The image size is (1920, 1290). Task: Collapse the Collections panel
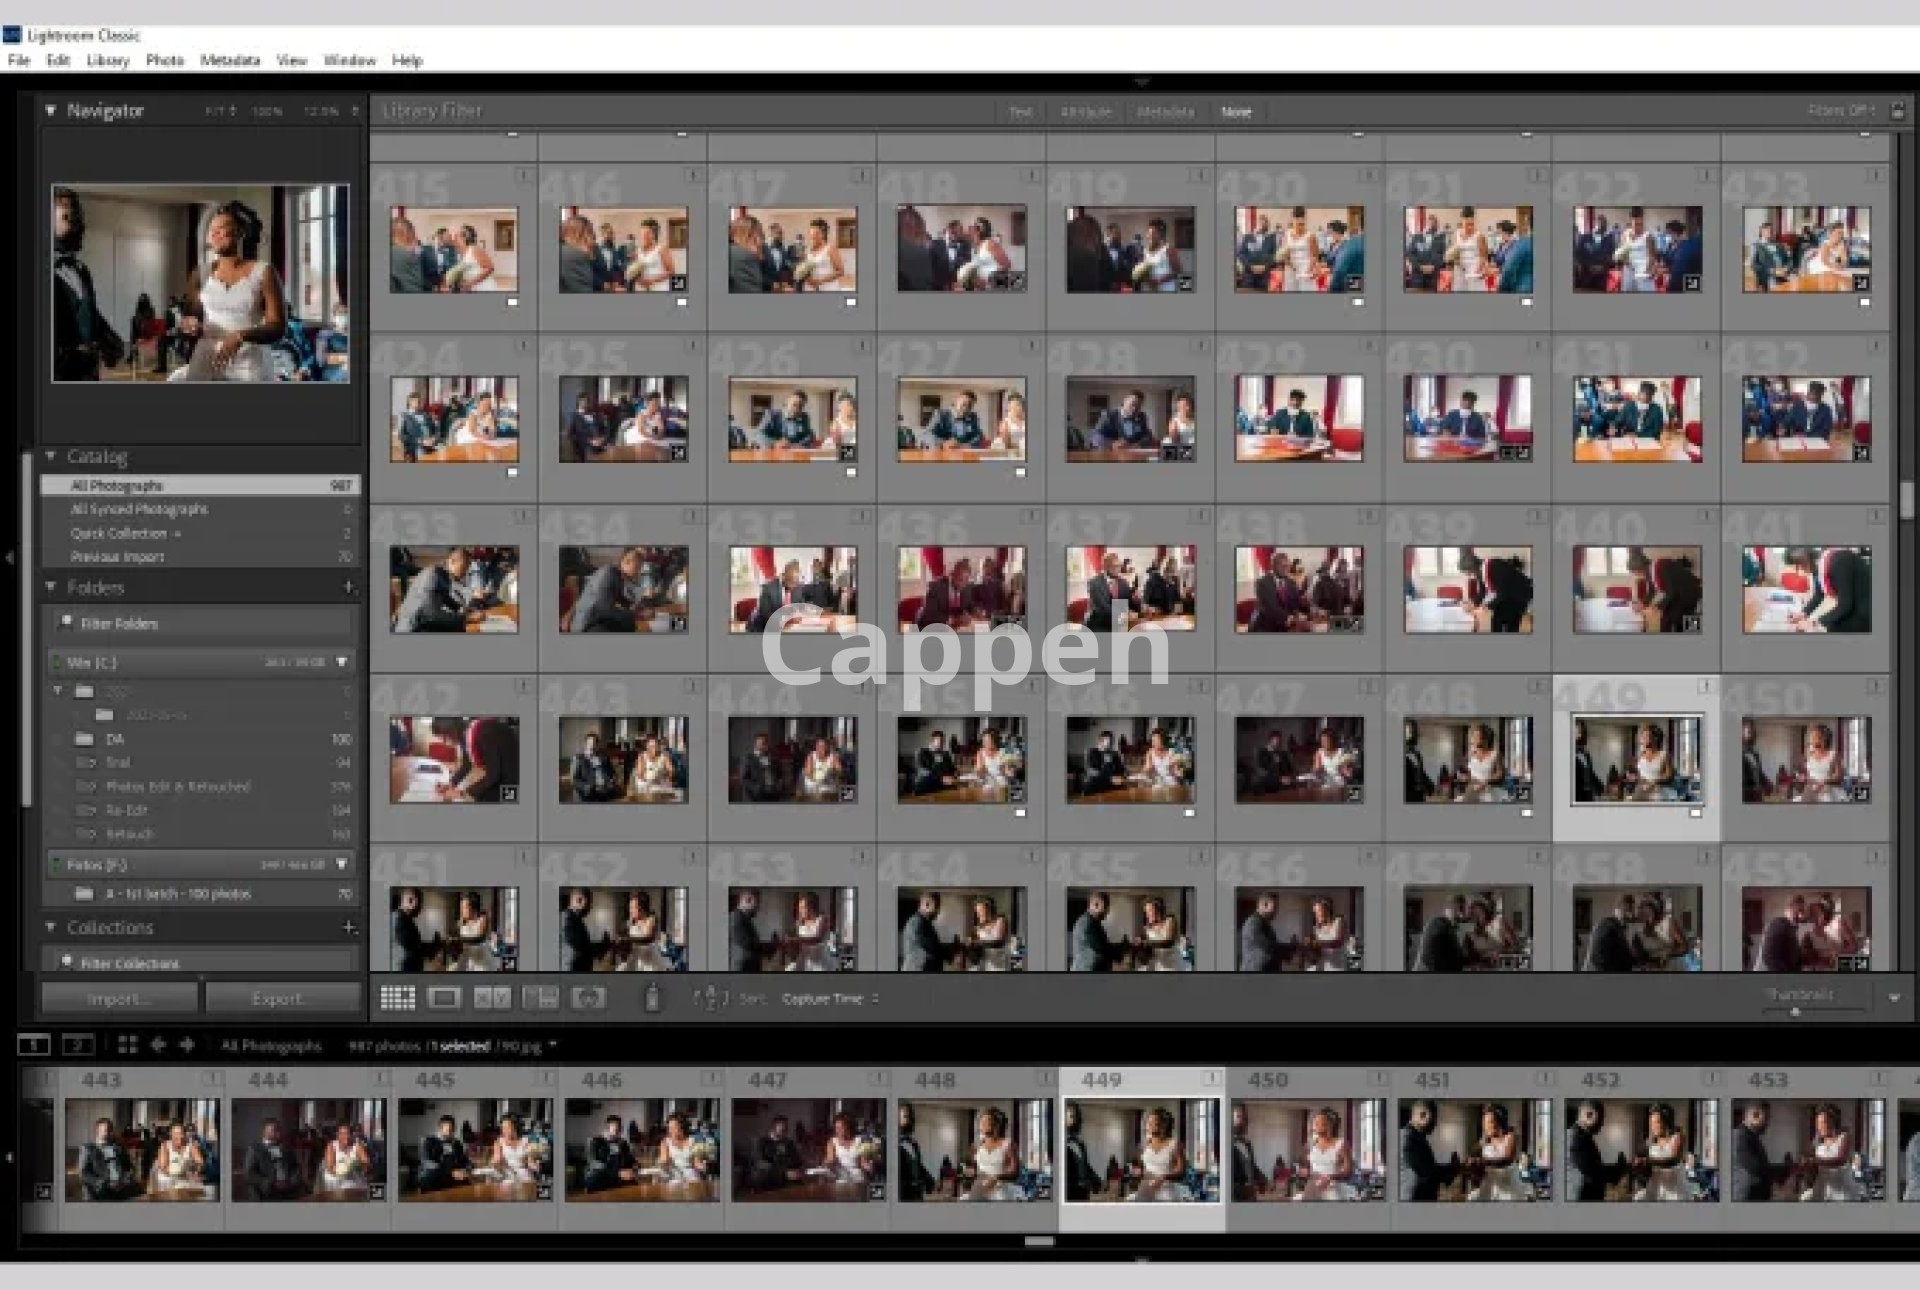[x=51, y=927]
